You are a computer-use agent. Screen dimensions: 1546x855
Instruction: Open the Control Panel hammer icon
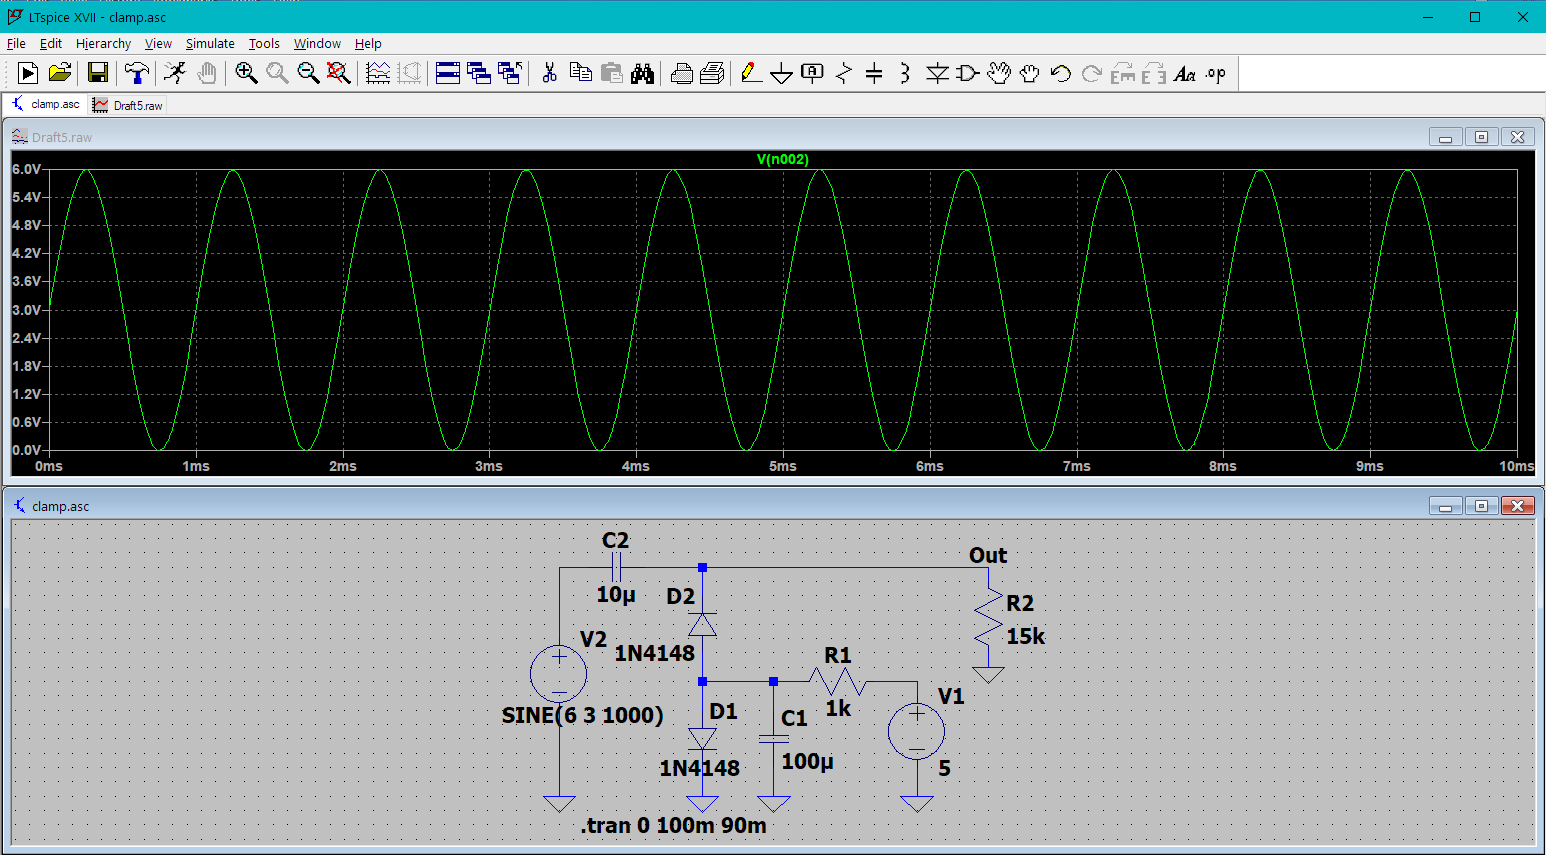tap(136, 73)
